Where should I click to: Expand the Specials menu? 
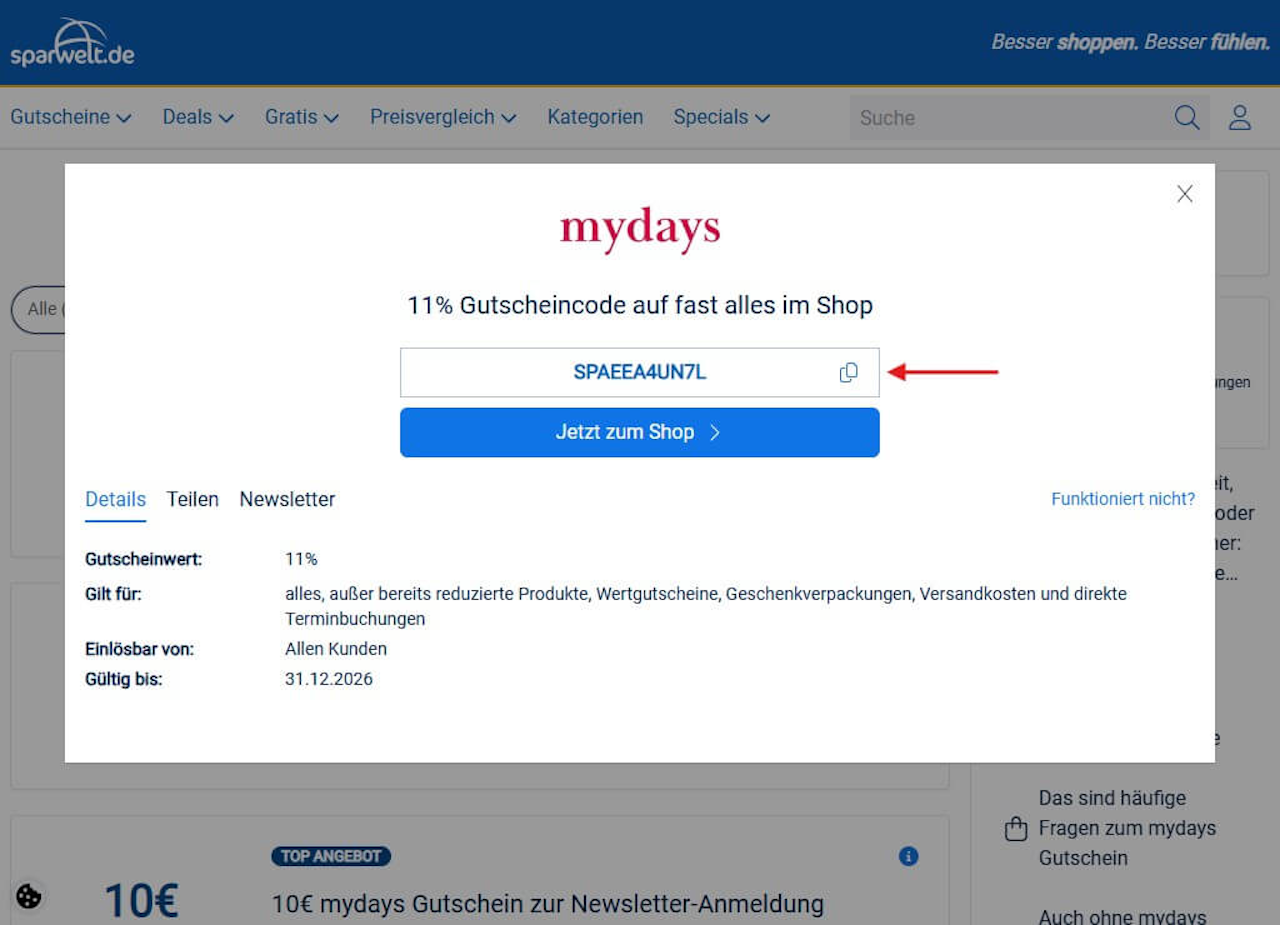(x=722, y=117)
